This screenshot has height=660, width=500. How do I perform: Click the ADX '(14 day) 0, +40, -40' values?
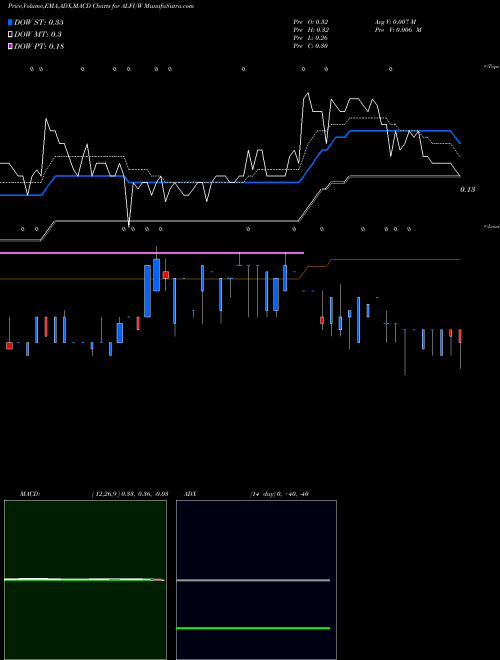click(x=279, y=494)
